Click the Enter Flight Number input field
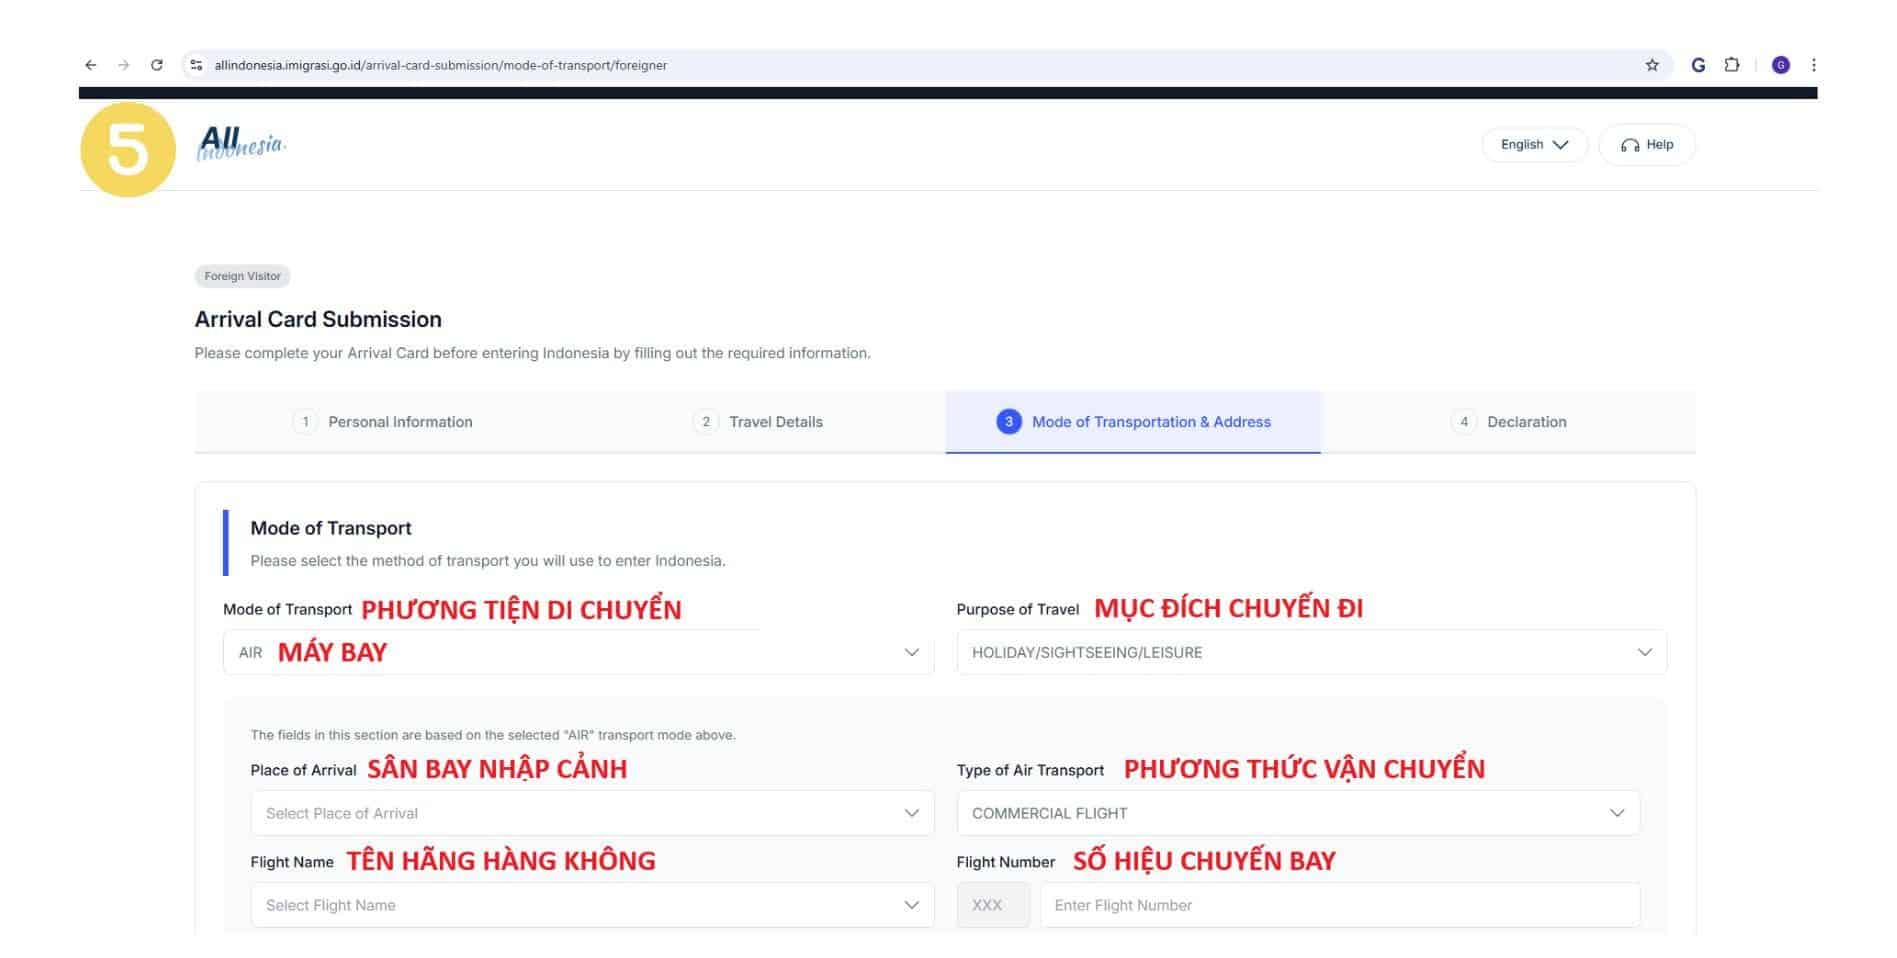The height and width of the screenshot is (958, 1897). [x=1338, y=905]
